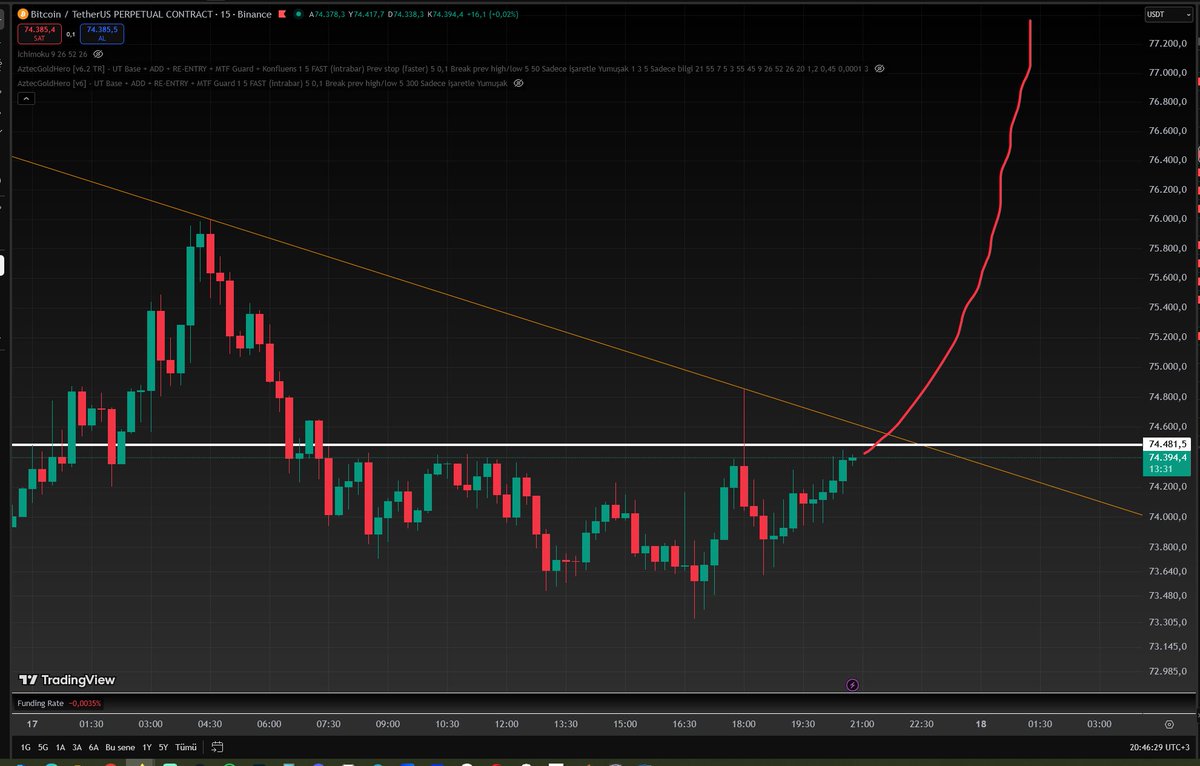This screenshot has height=766, width=1200.
Task: Click the Ichimoku 9 26 52 26 label
Action: click(x=52, y=53)
